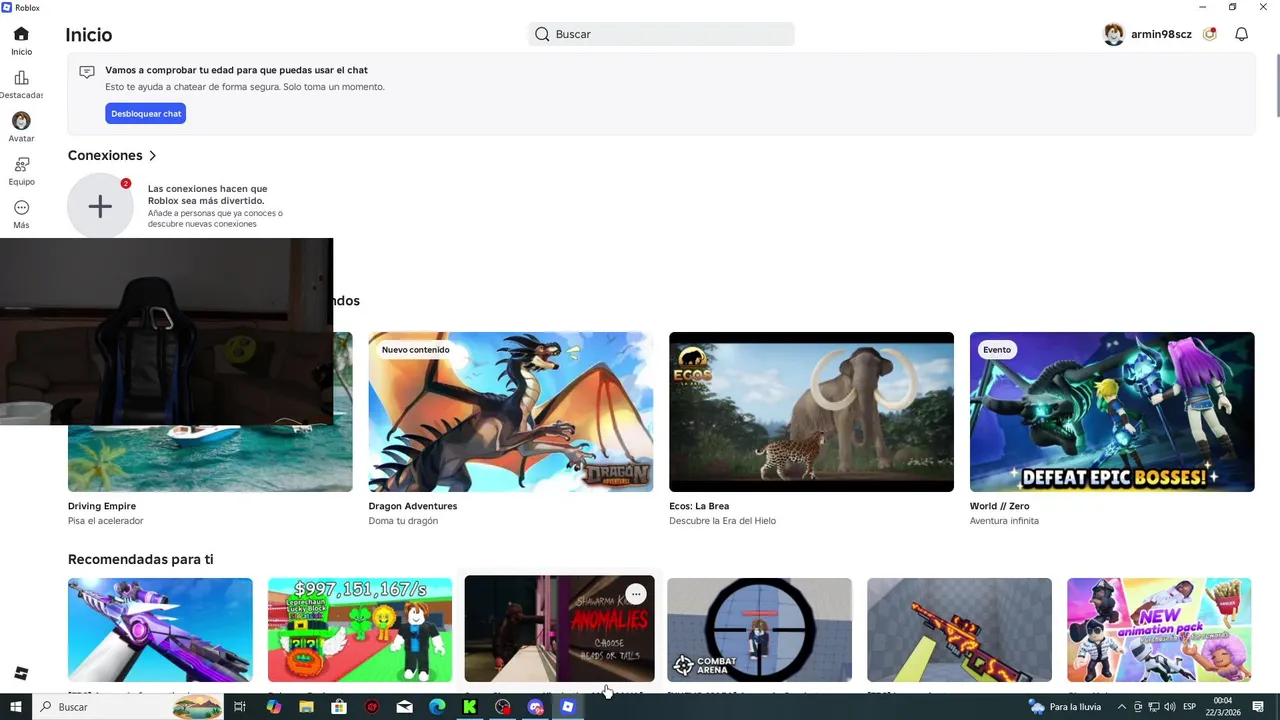Click the magnifier icon in the search bar
1280x720 pixels.
542,34
